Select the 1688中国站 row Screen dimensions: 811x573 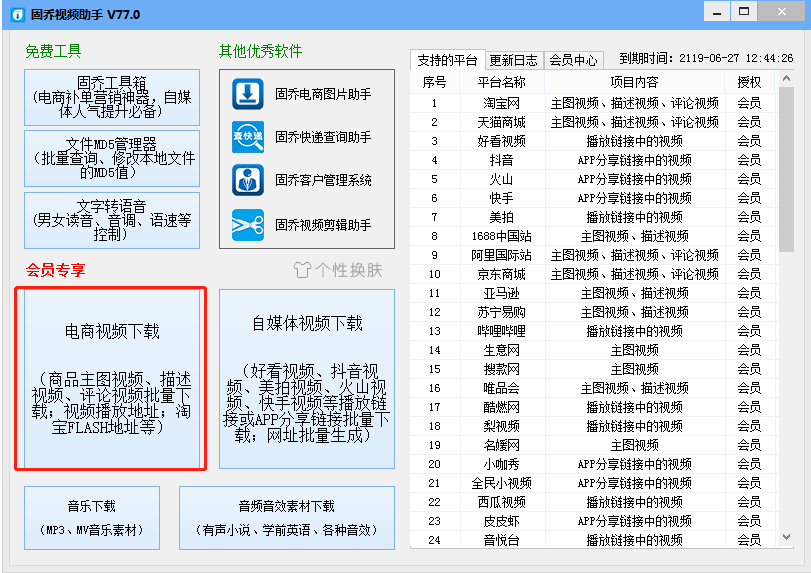[x=594, y=236]
